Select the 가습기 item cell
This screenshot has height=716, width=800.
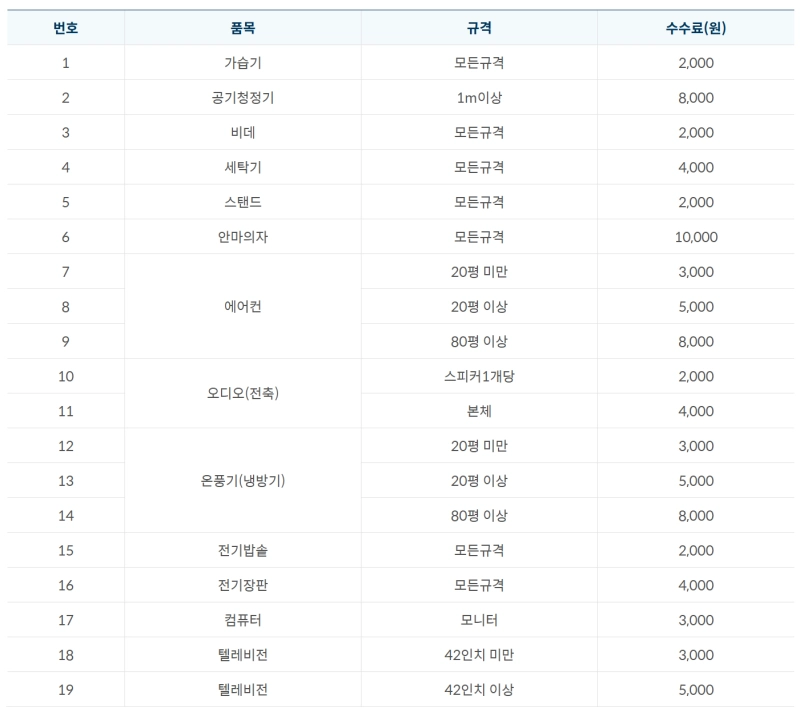[x=242, y=63]
